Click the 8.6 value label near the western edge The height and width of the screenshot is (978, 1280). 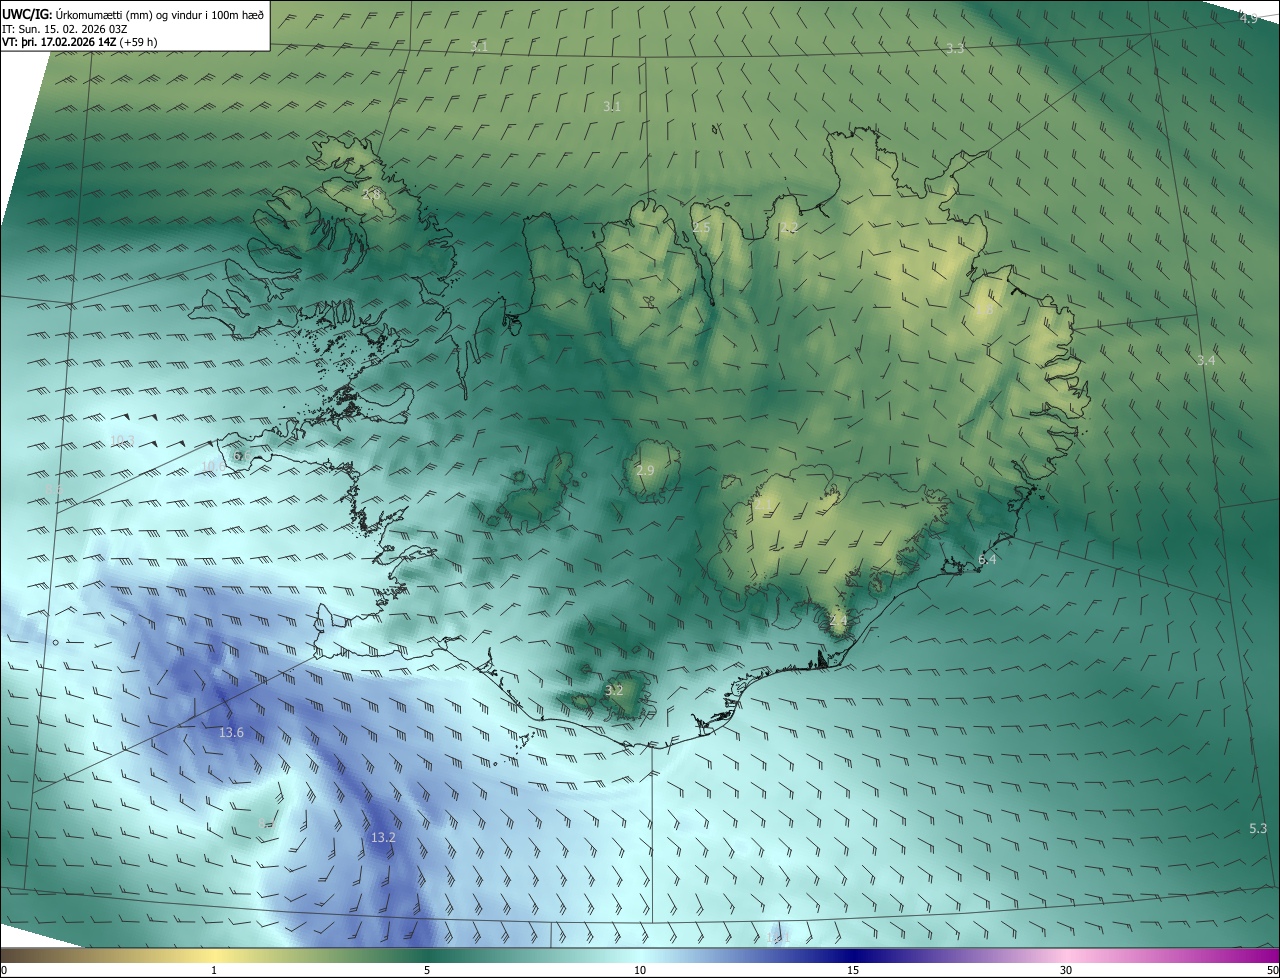(x=53, y=490)
